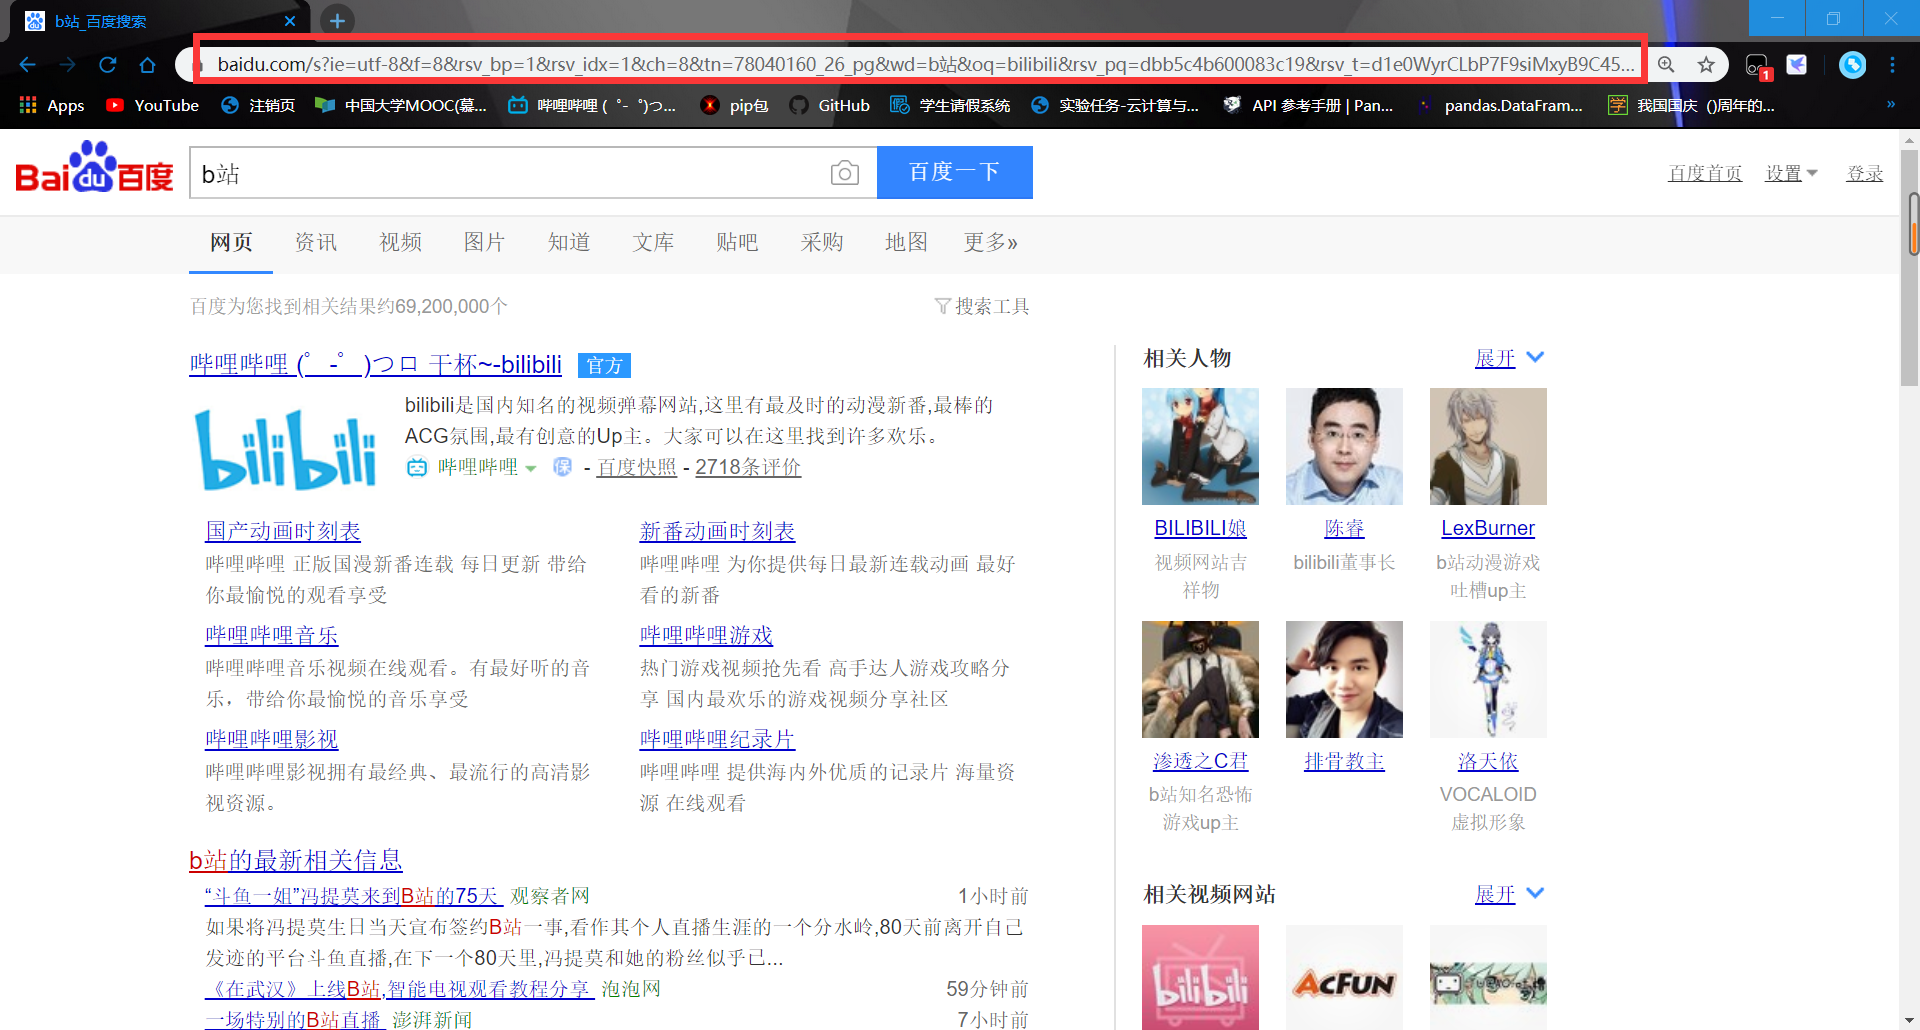1920x1030 pixels.
Task: Open the 哔哩哔哩音乐 link
Action: tap(272, 635)
